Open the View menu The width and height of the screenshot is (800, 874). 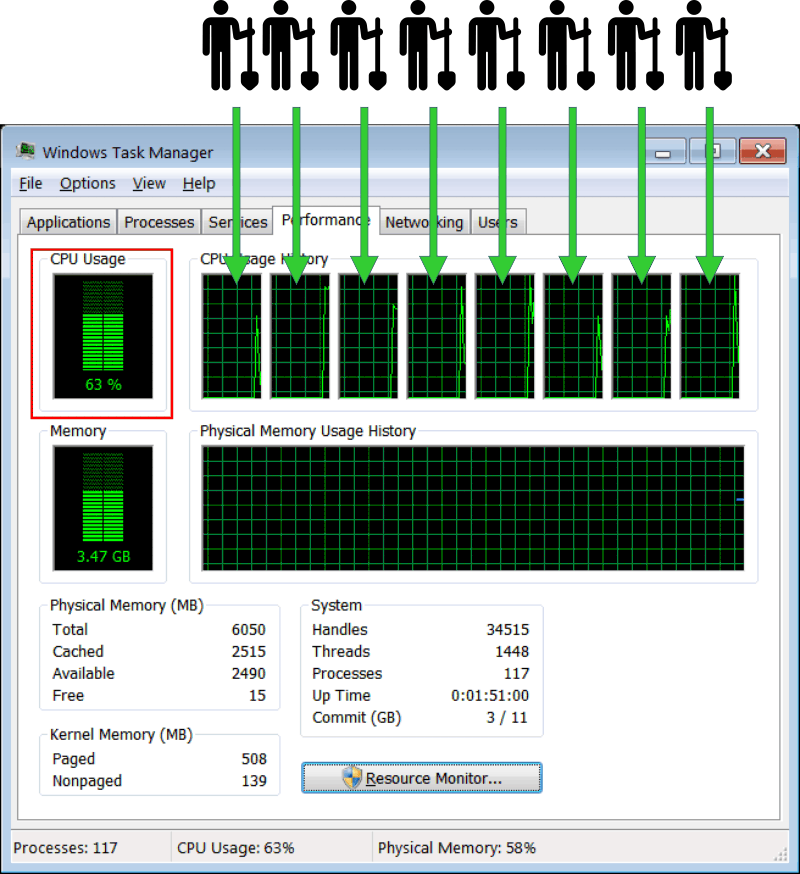point(149,183)
